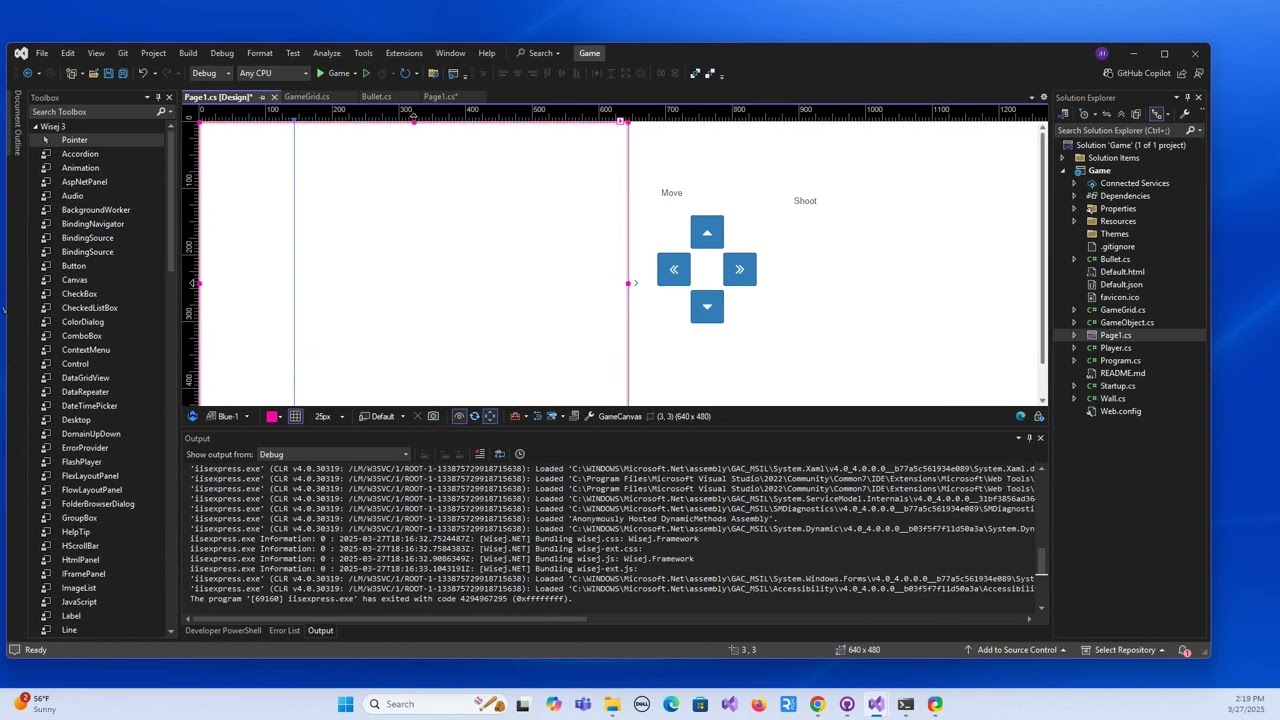Click Select Repository in status bar
Image resolution: width=1280 pixels, height=720 pixels.
(x=1125, y=650)
